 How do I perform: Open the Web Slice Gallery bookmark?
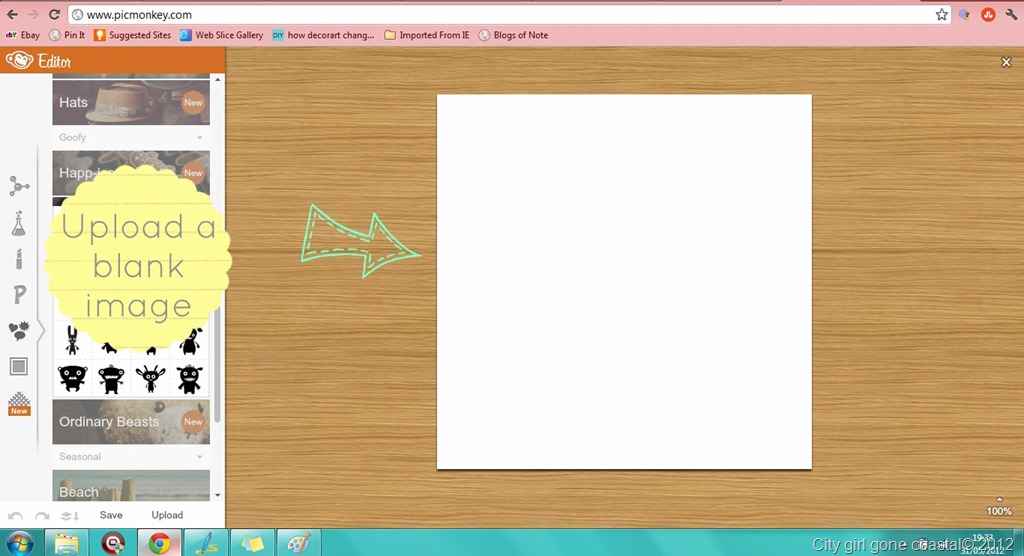[221, 35]
